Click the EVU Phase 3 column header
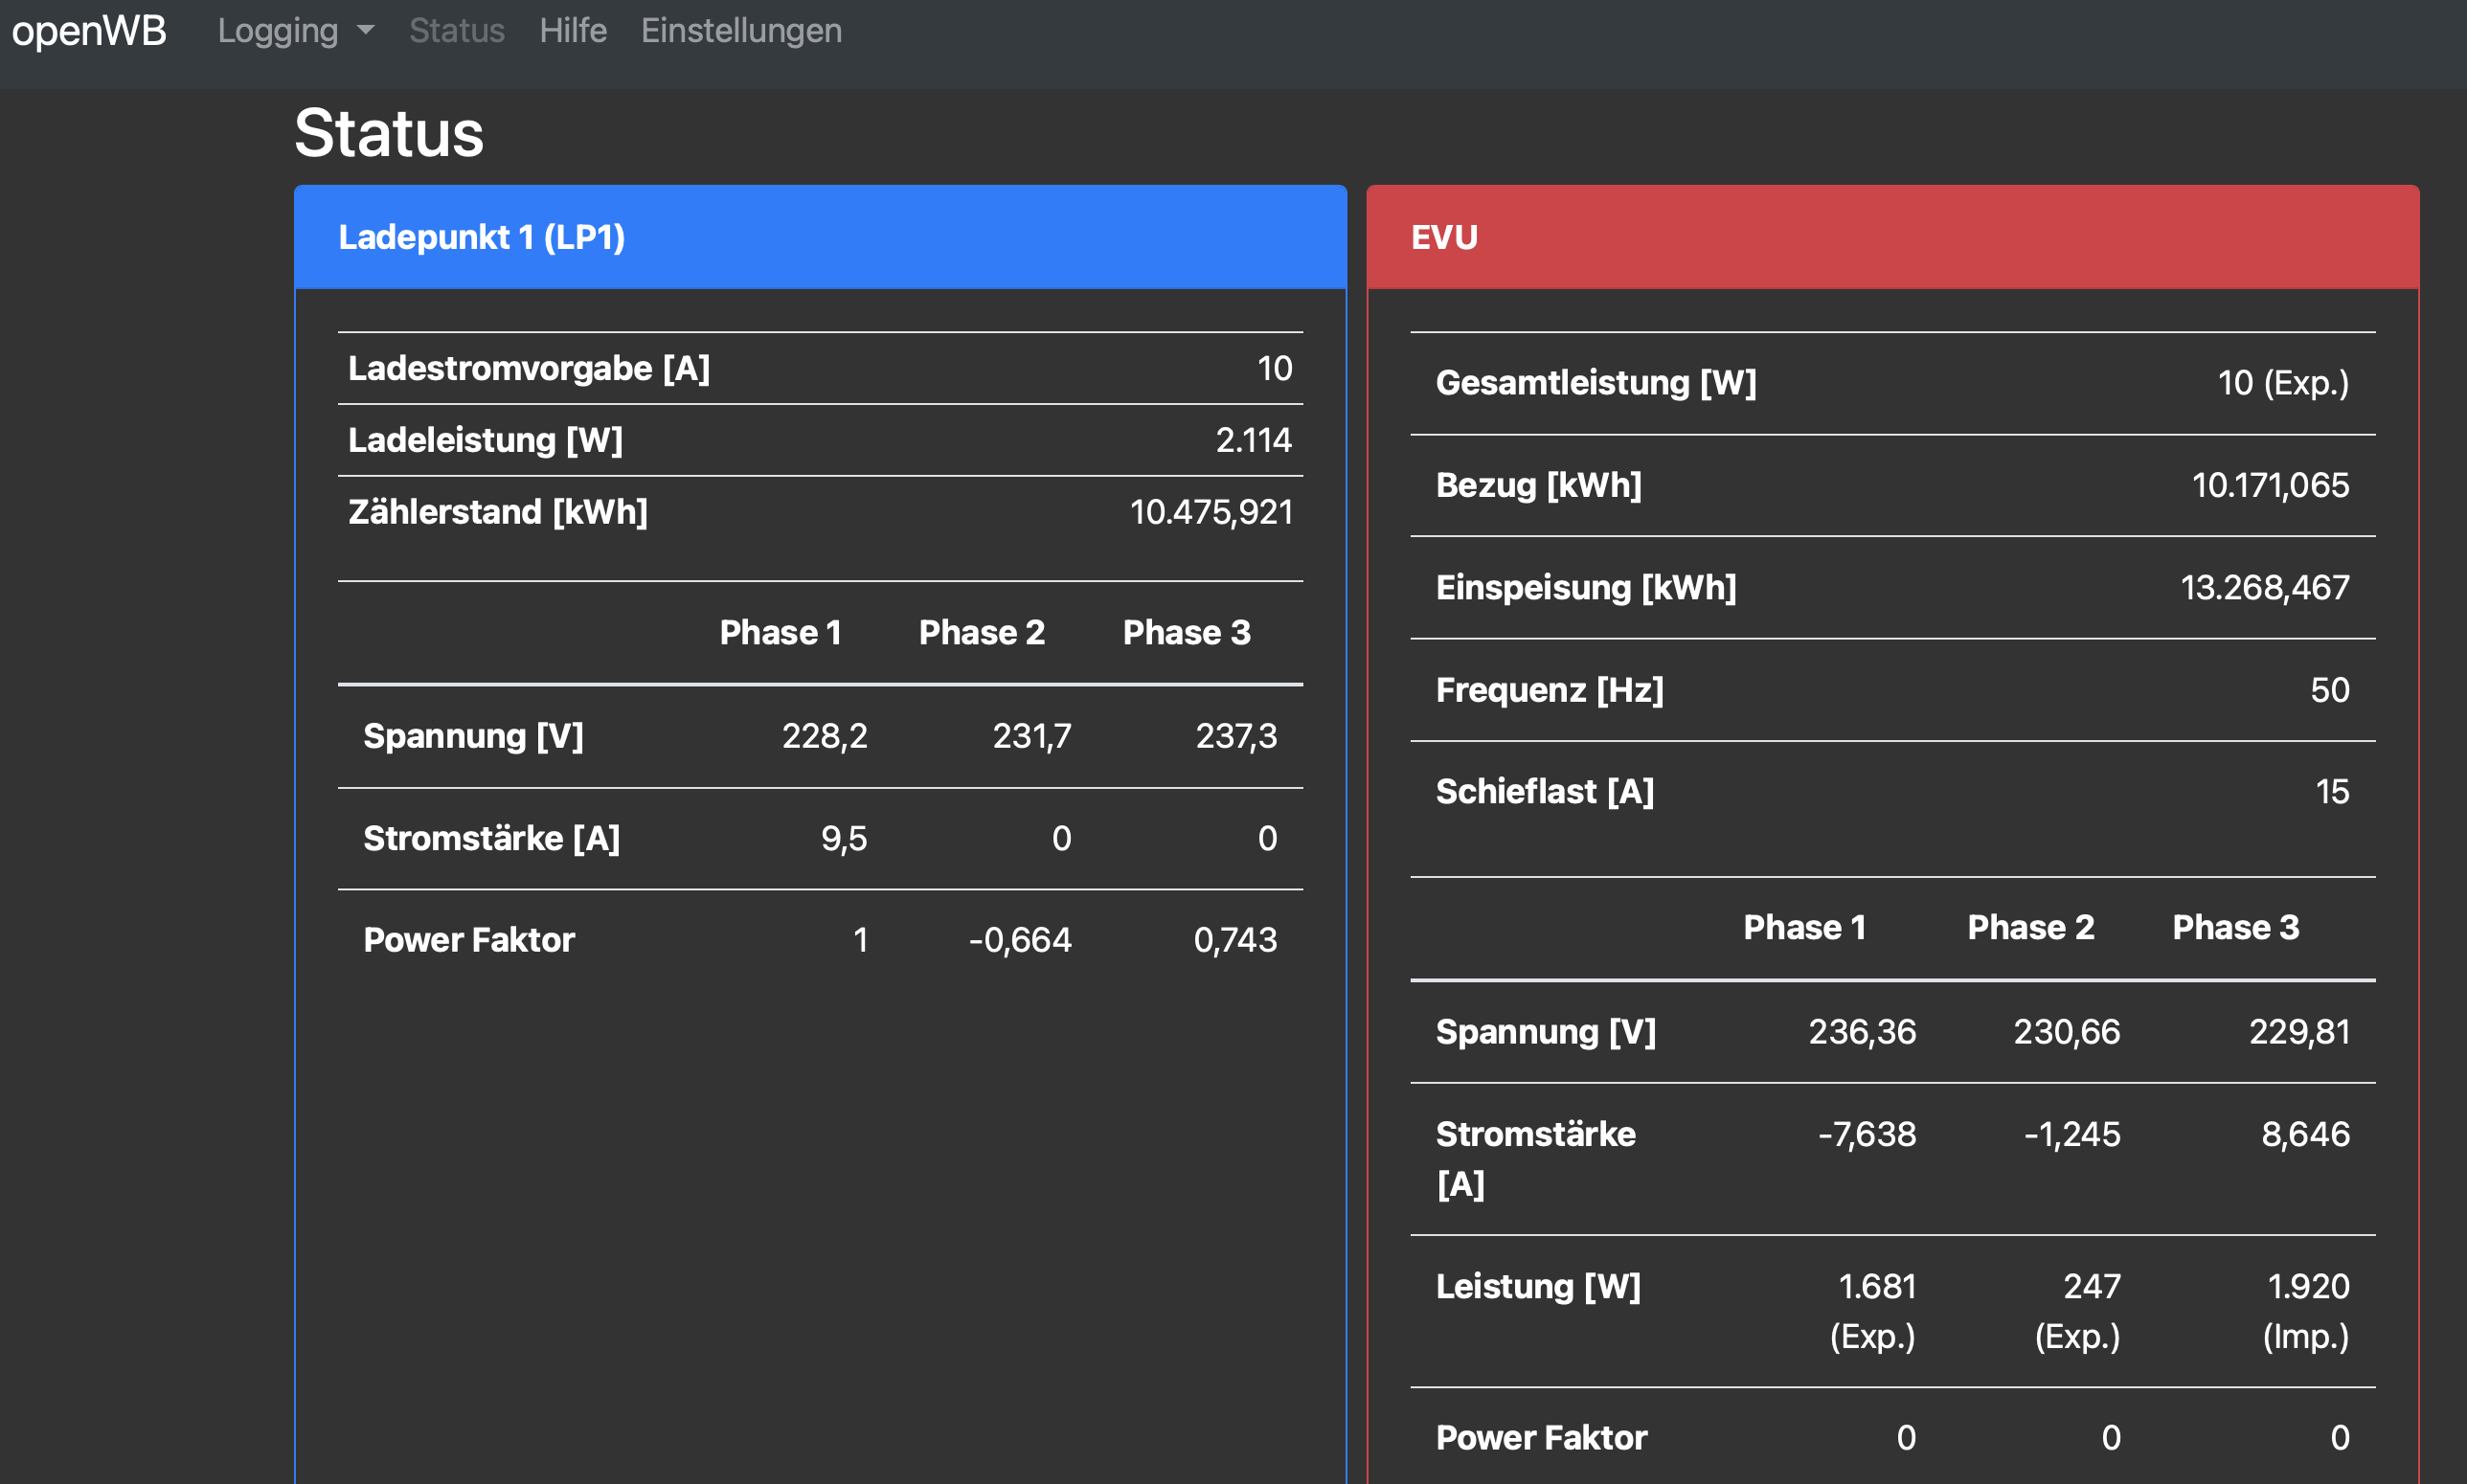Screen dimensions: 2467x1484 pos(2235,927)
